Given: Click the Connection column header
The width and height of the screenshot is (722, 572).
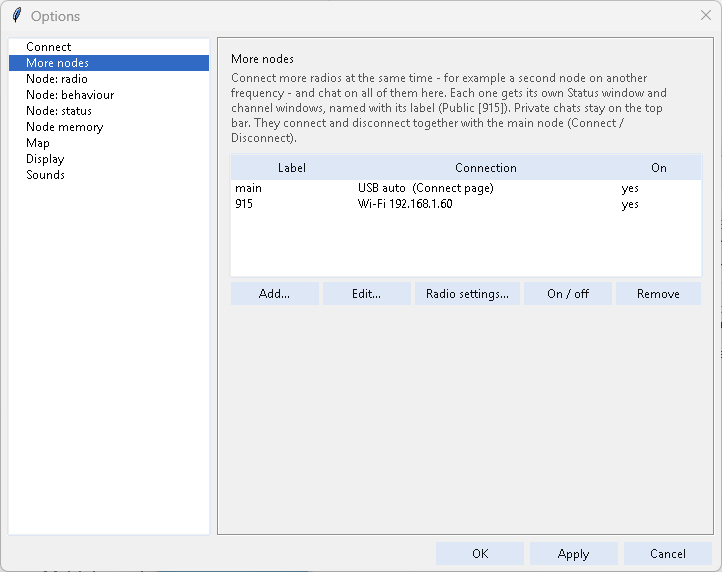Looking at the screenshot, I should tap(486, 168).
